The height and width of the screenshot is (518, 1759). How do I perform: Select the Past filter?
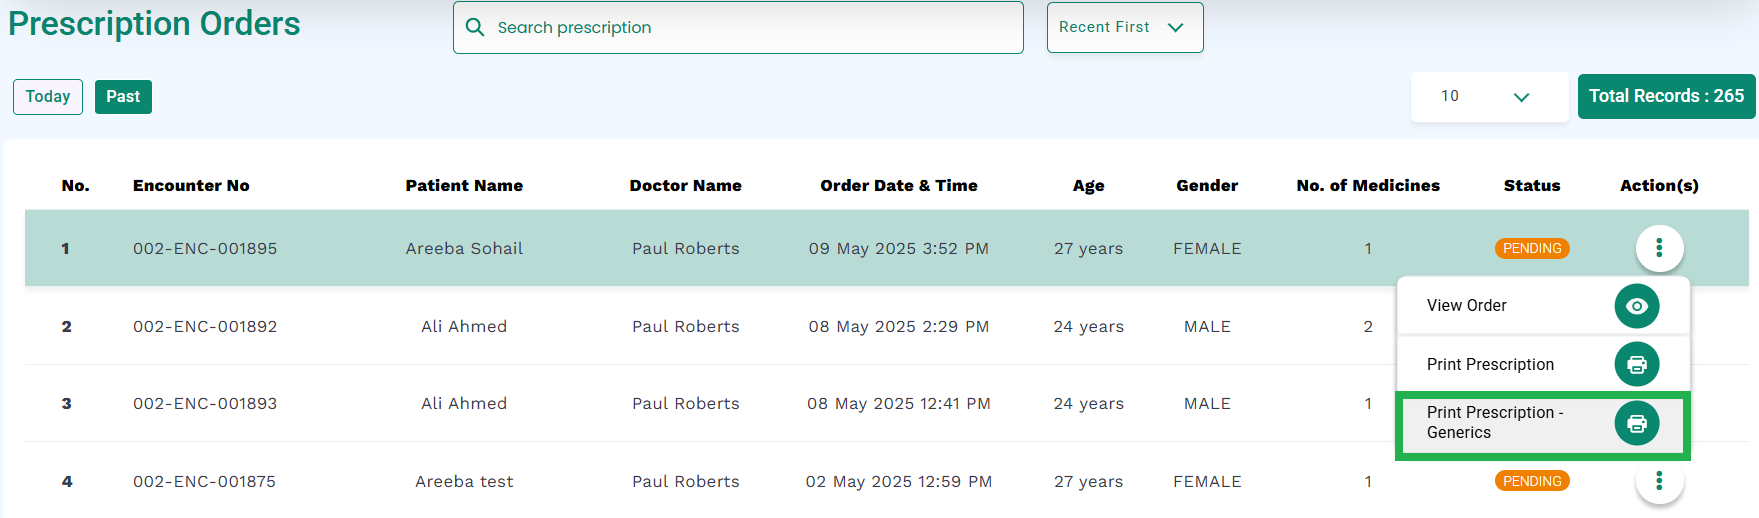pos(123,97)
